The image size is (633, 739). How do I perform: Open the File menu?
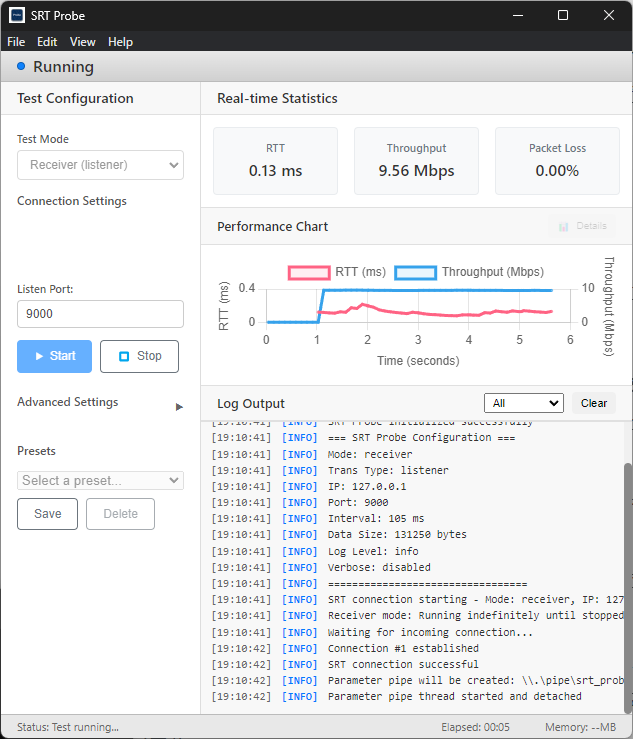pos(16,42)
